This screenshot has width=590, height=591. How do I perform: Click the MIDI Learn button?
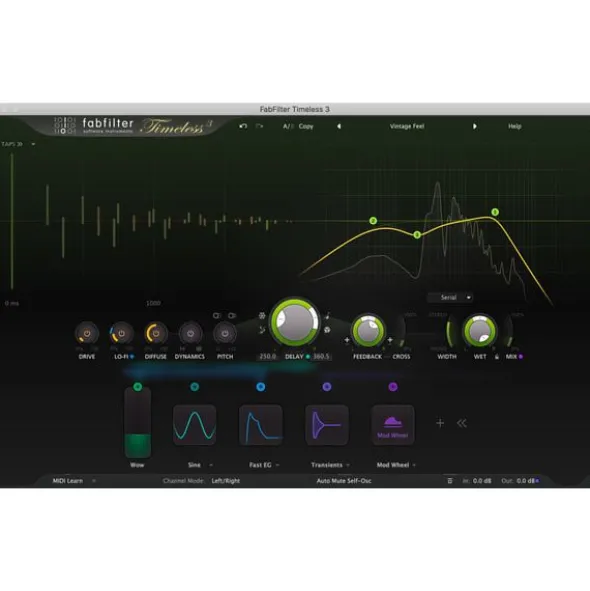coord(67,481)
